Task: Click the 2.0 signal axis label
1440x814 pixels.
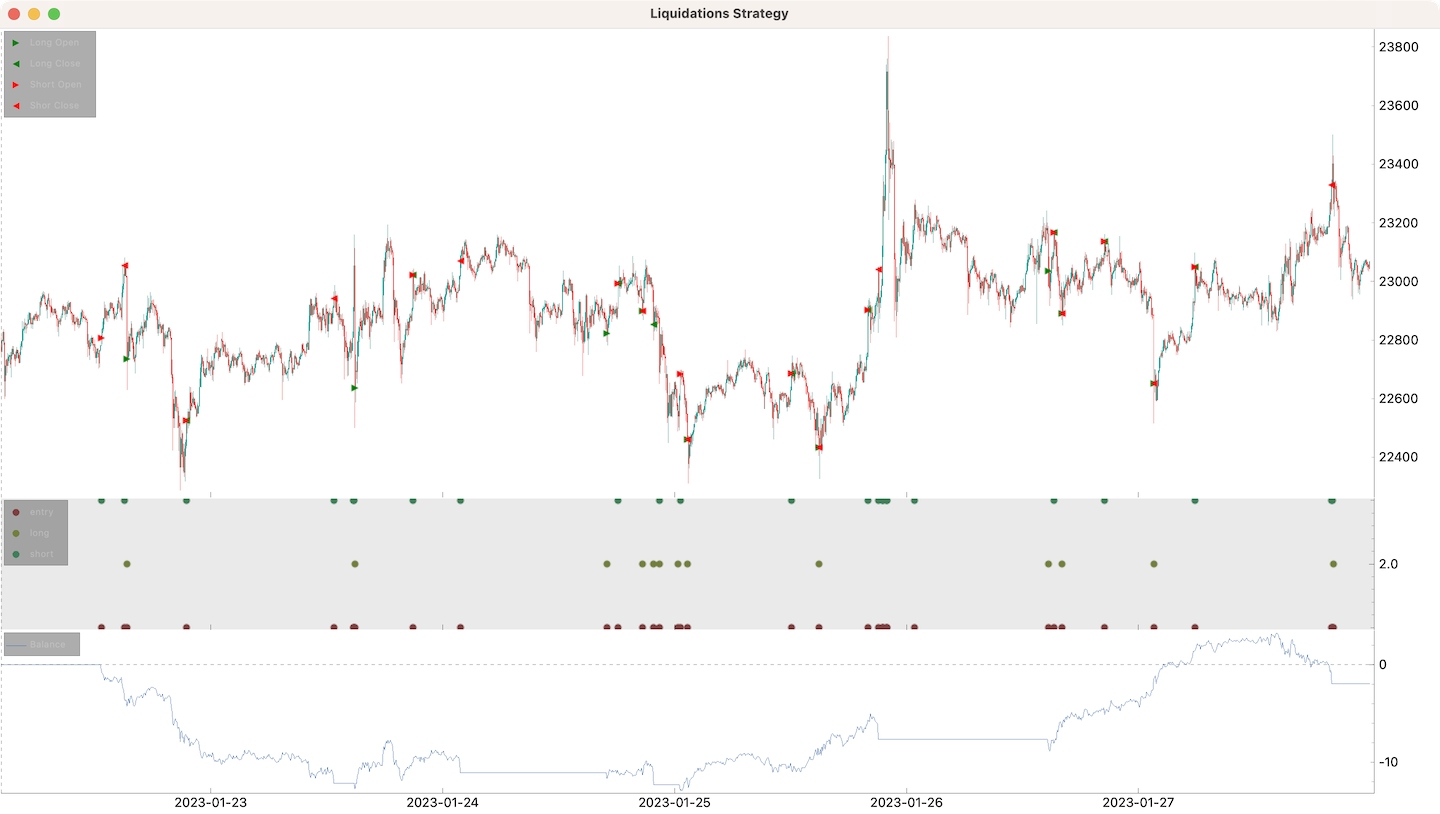Action: coord(1391,564)
